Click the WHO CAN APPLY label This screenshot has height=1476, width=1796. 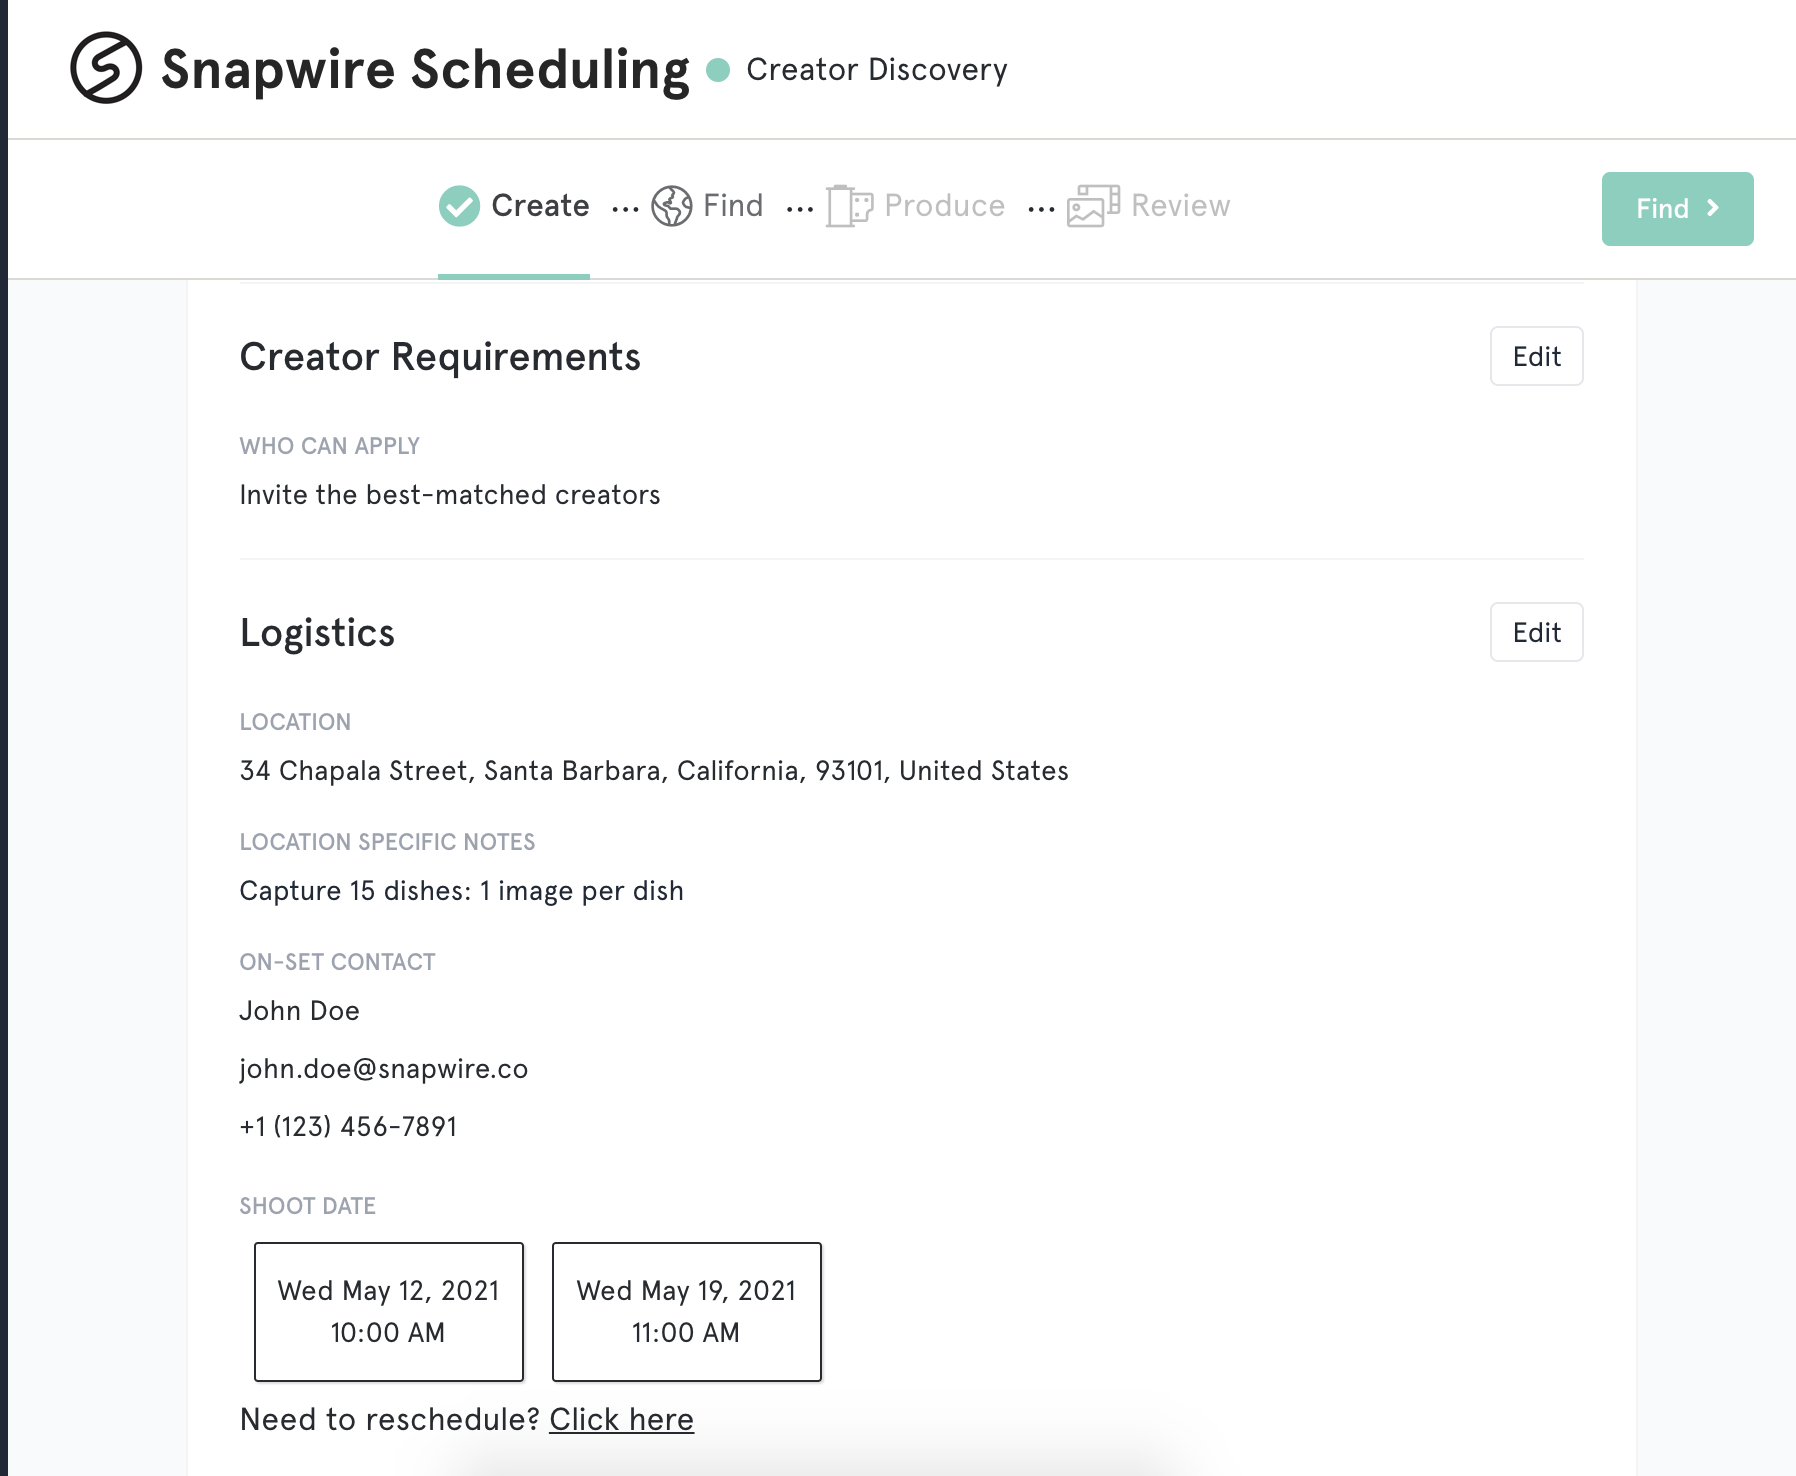point(330,446)
